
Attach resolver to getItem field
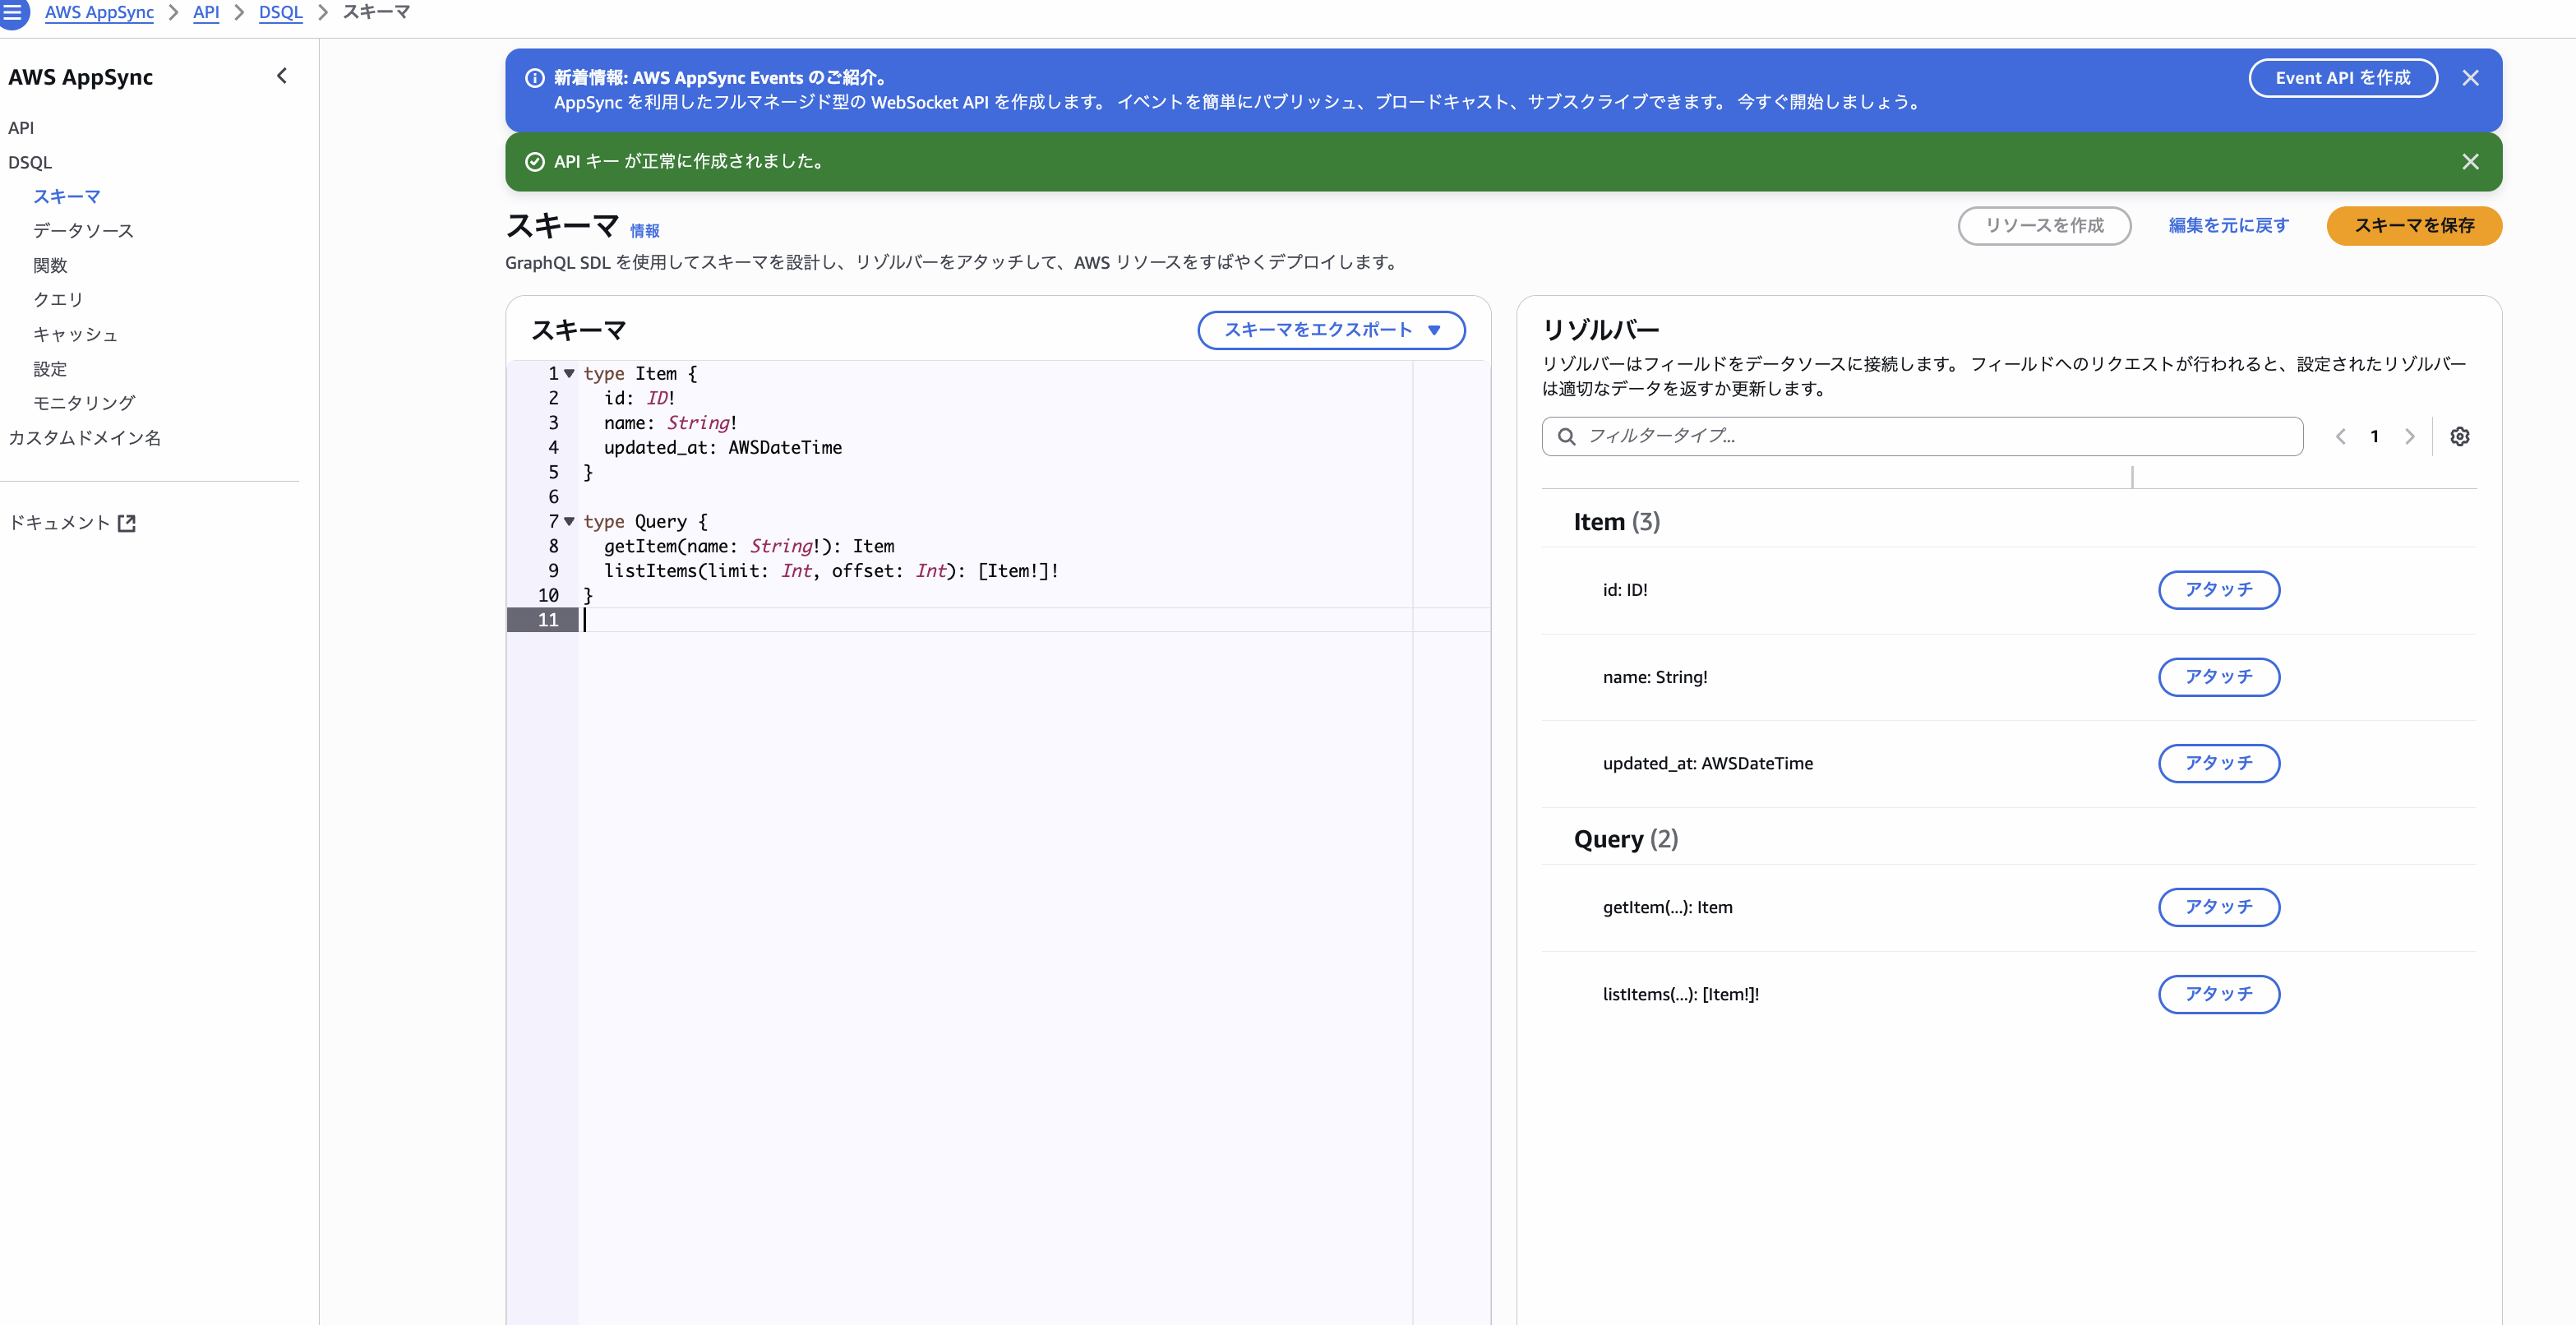2218,907
